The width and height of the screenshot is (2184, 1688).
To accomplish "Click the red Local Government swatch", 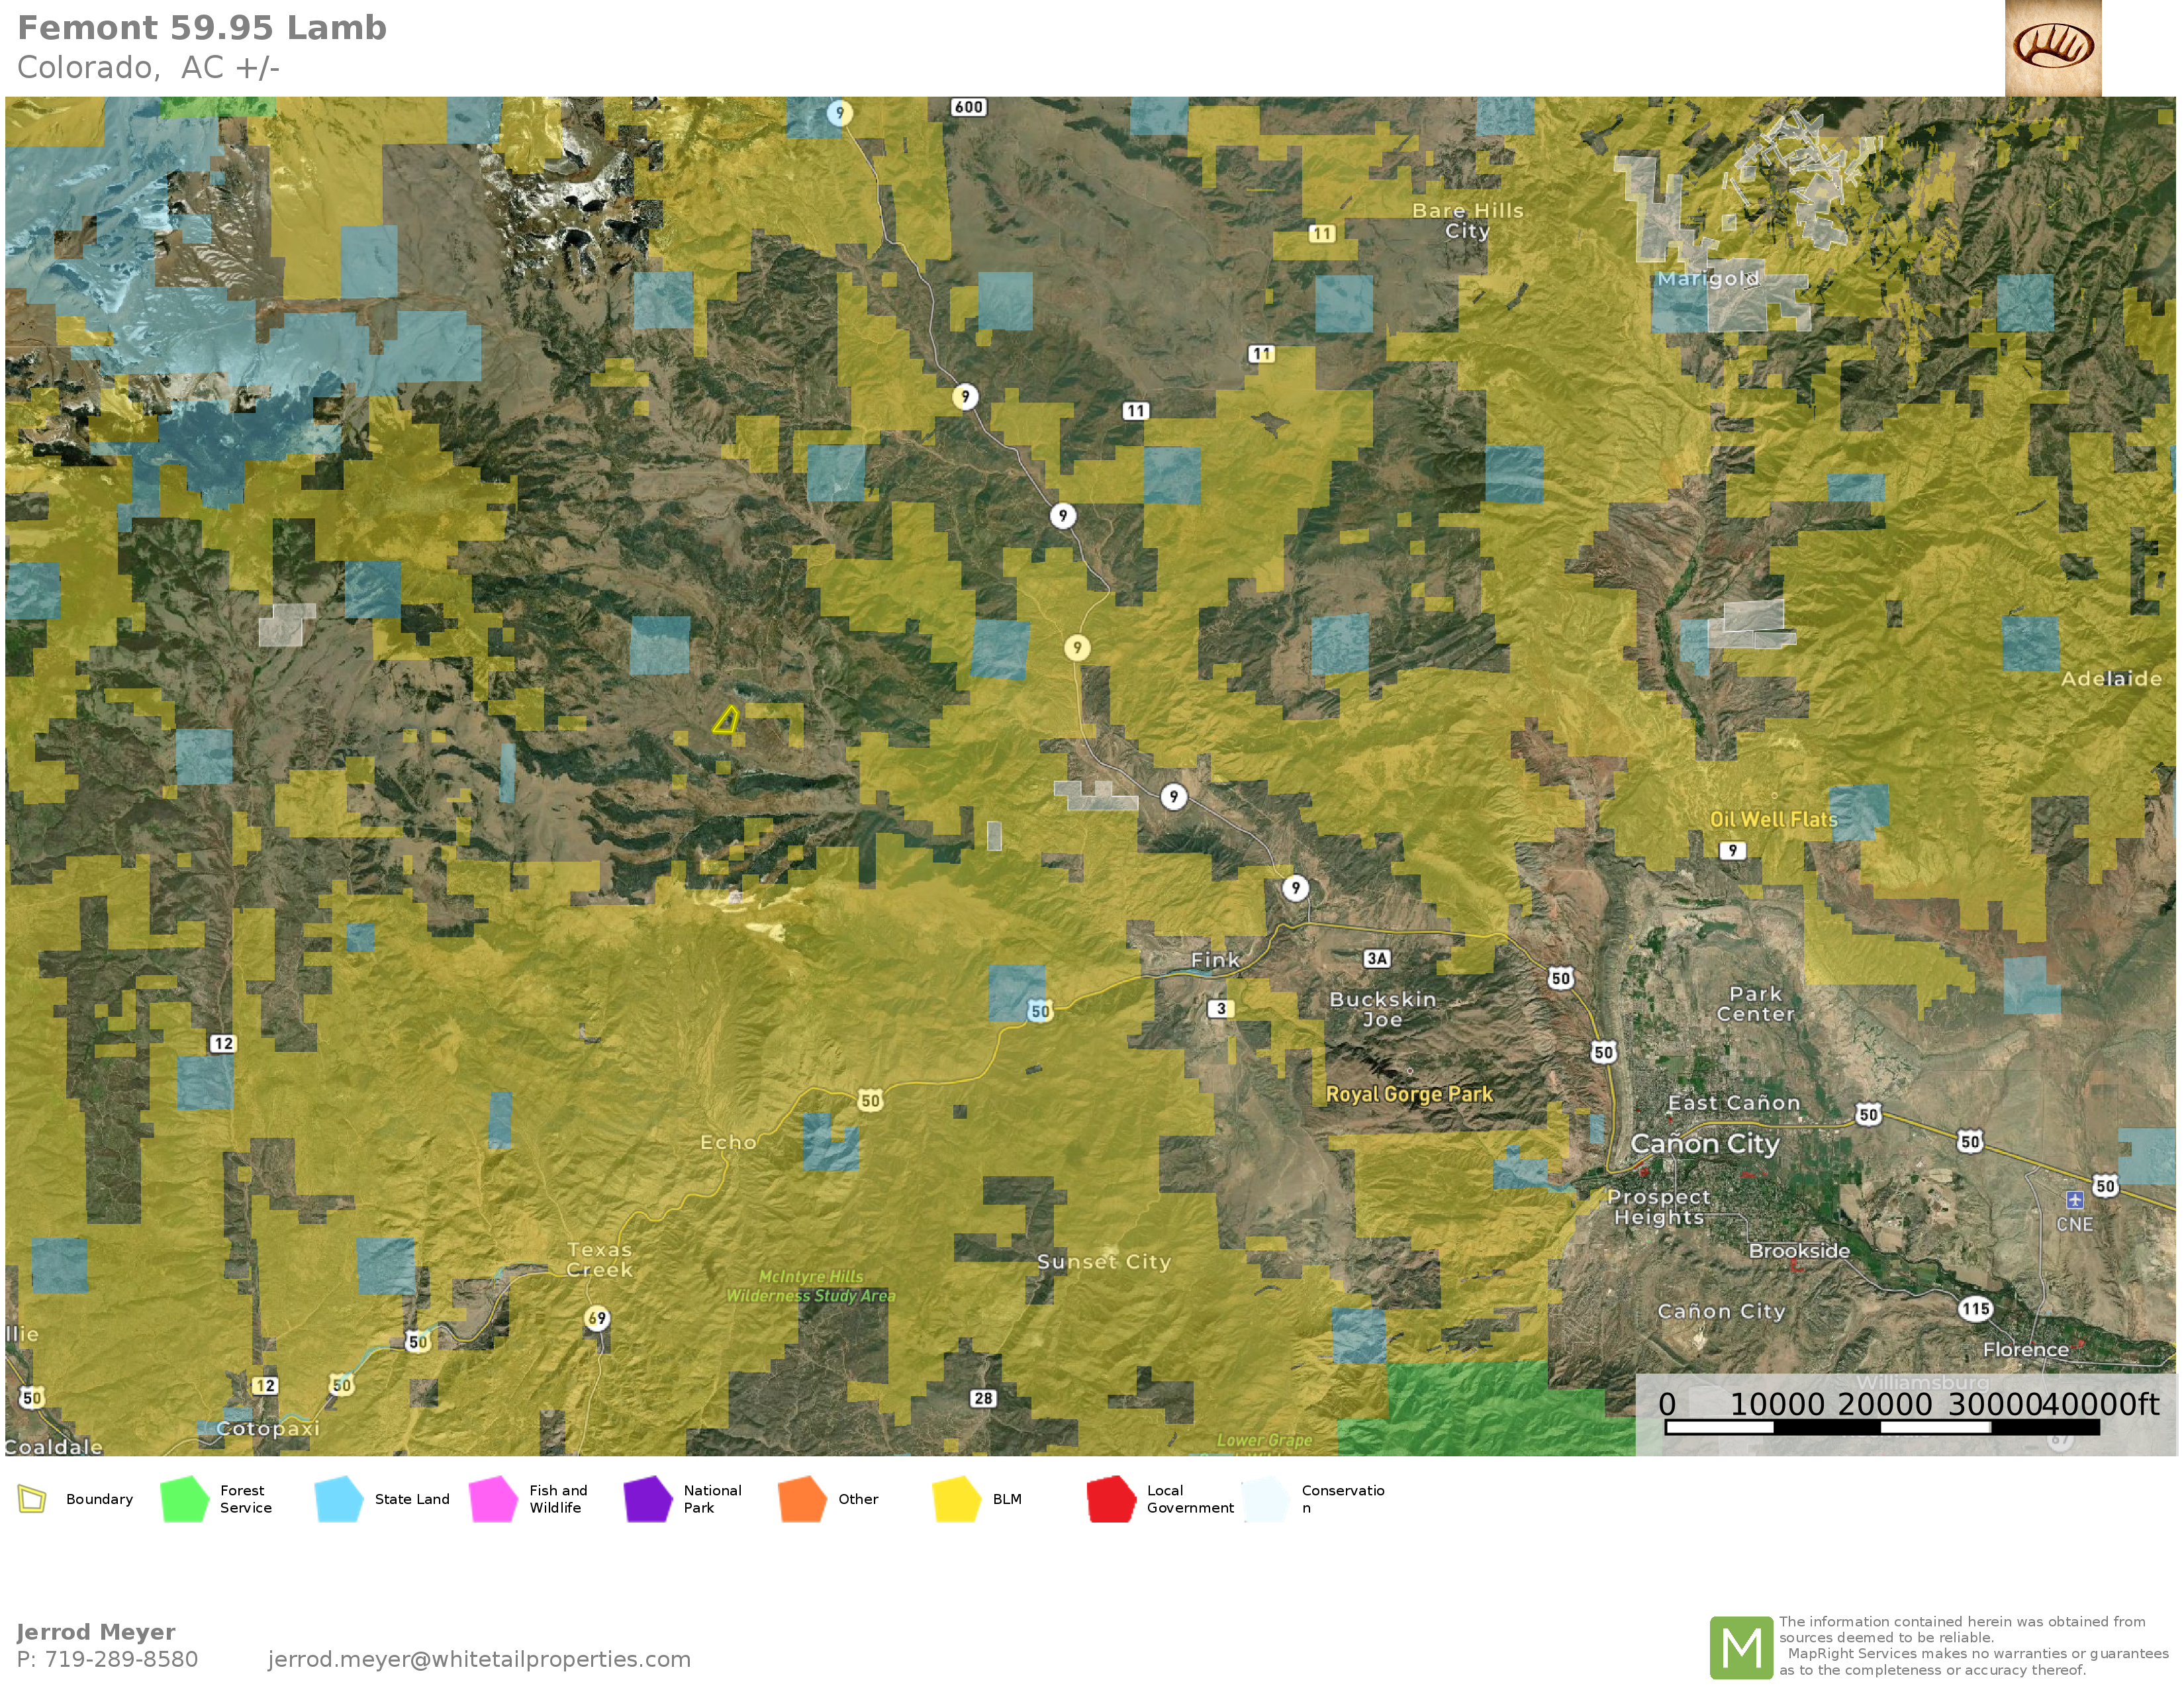I will point(1111,1499).
